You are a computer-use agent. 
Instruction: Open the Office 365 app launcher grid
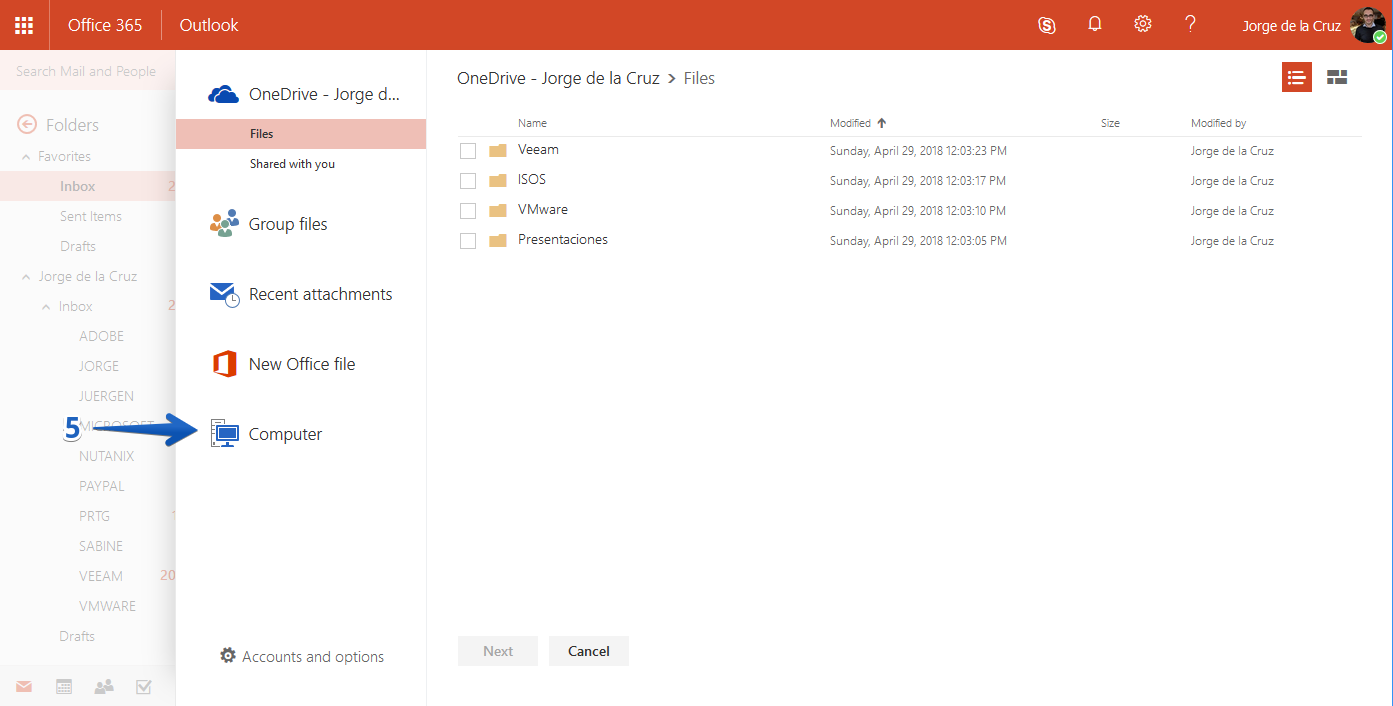[24, 25]
